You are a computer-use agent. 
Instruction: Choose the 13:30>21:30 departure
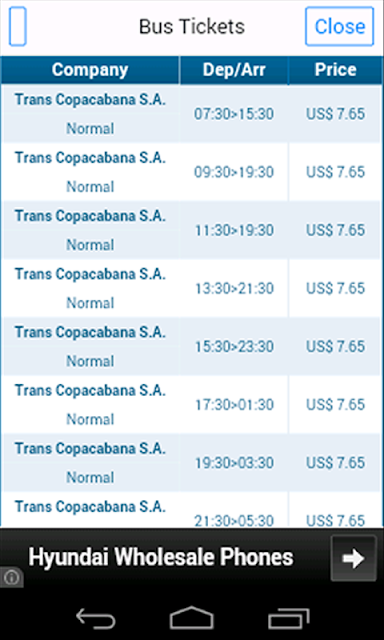click(192, 288)
